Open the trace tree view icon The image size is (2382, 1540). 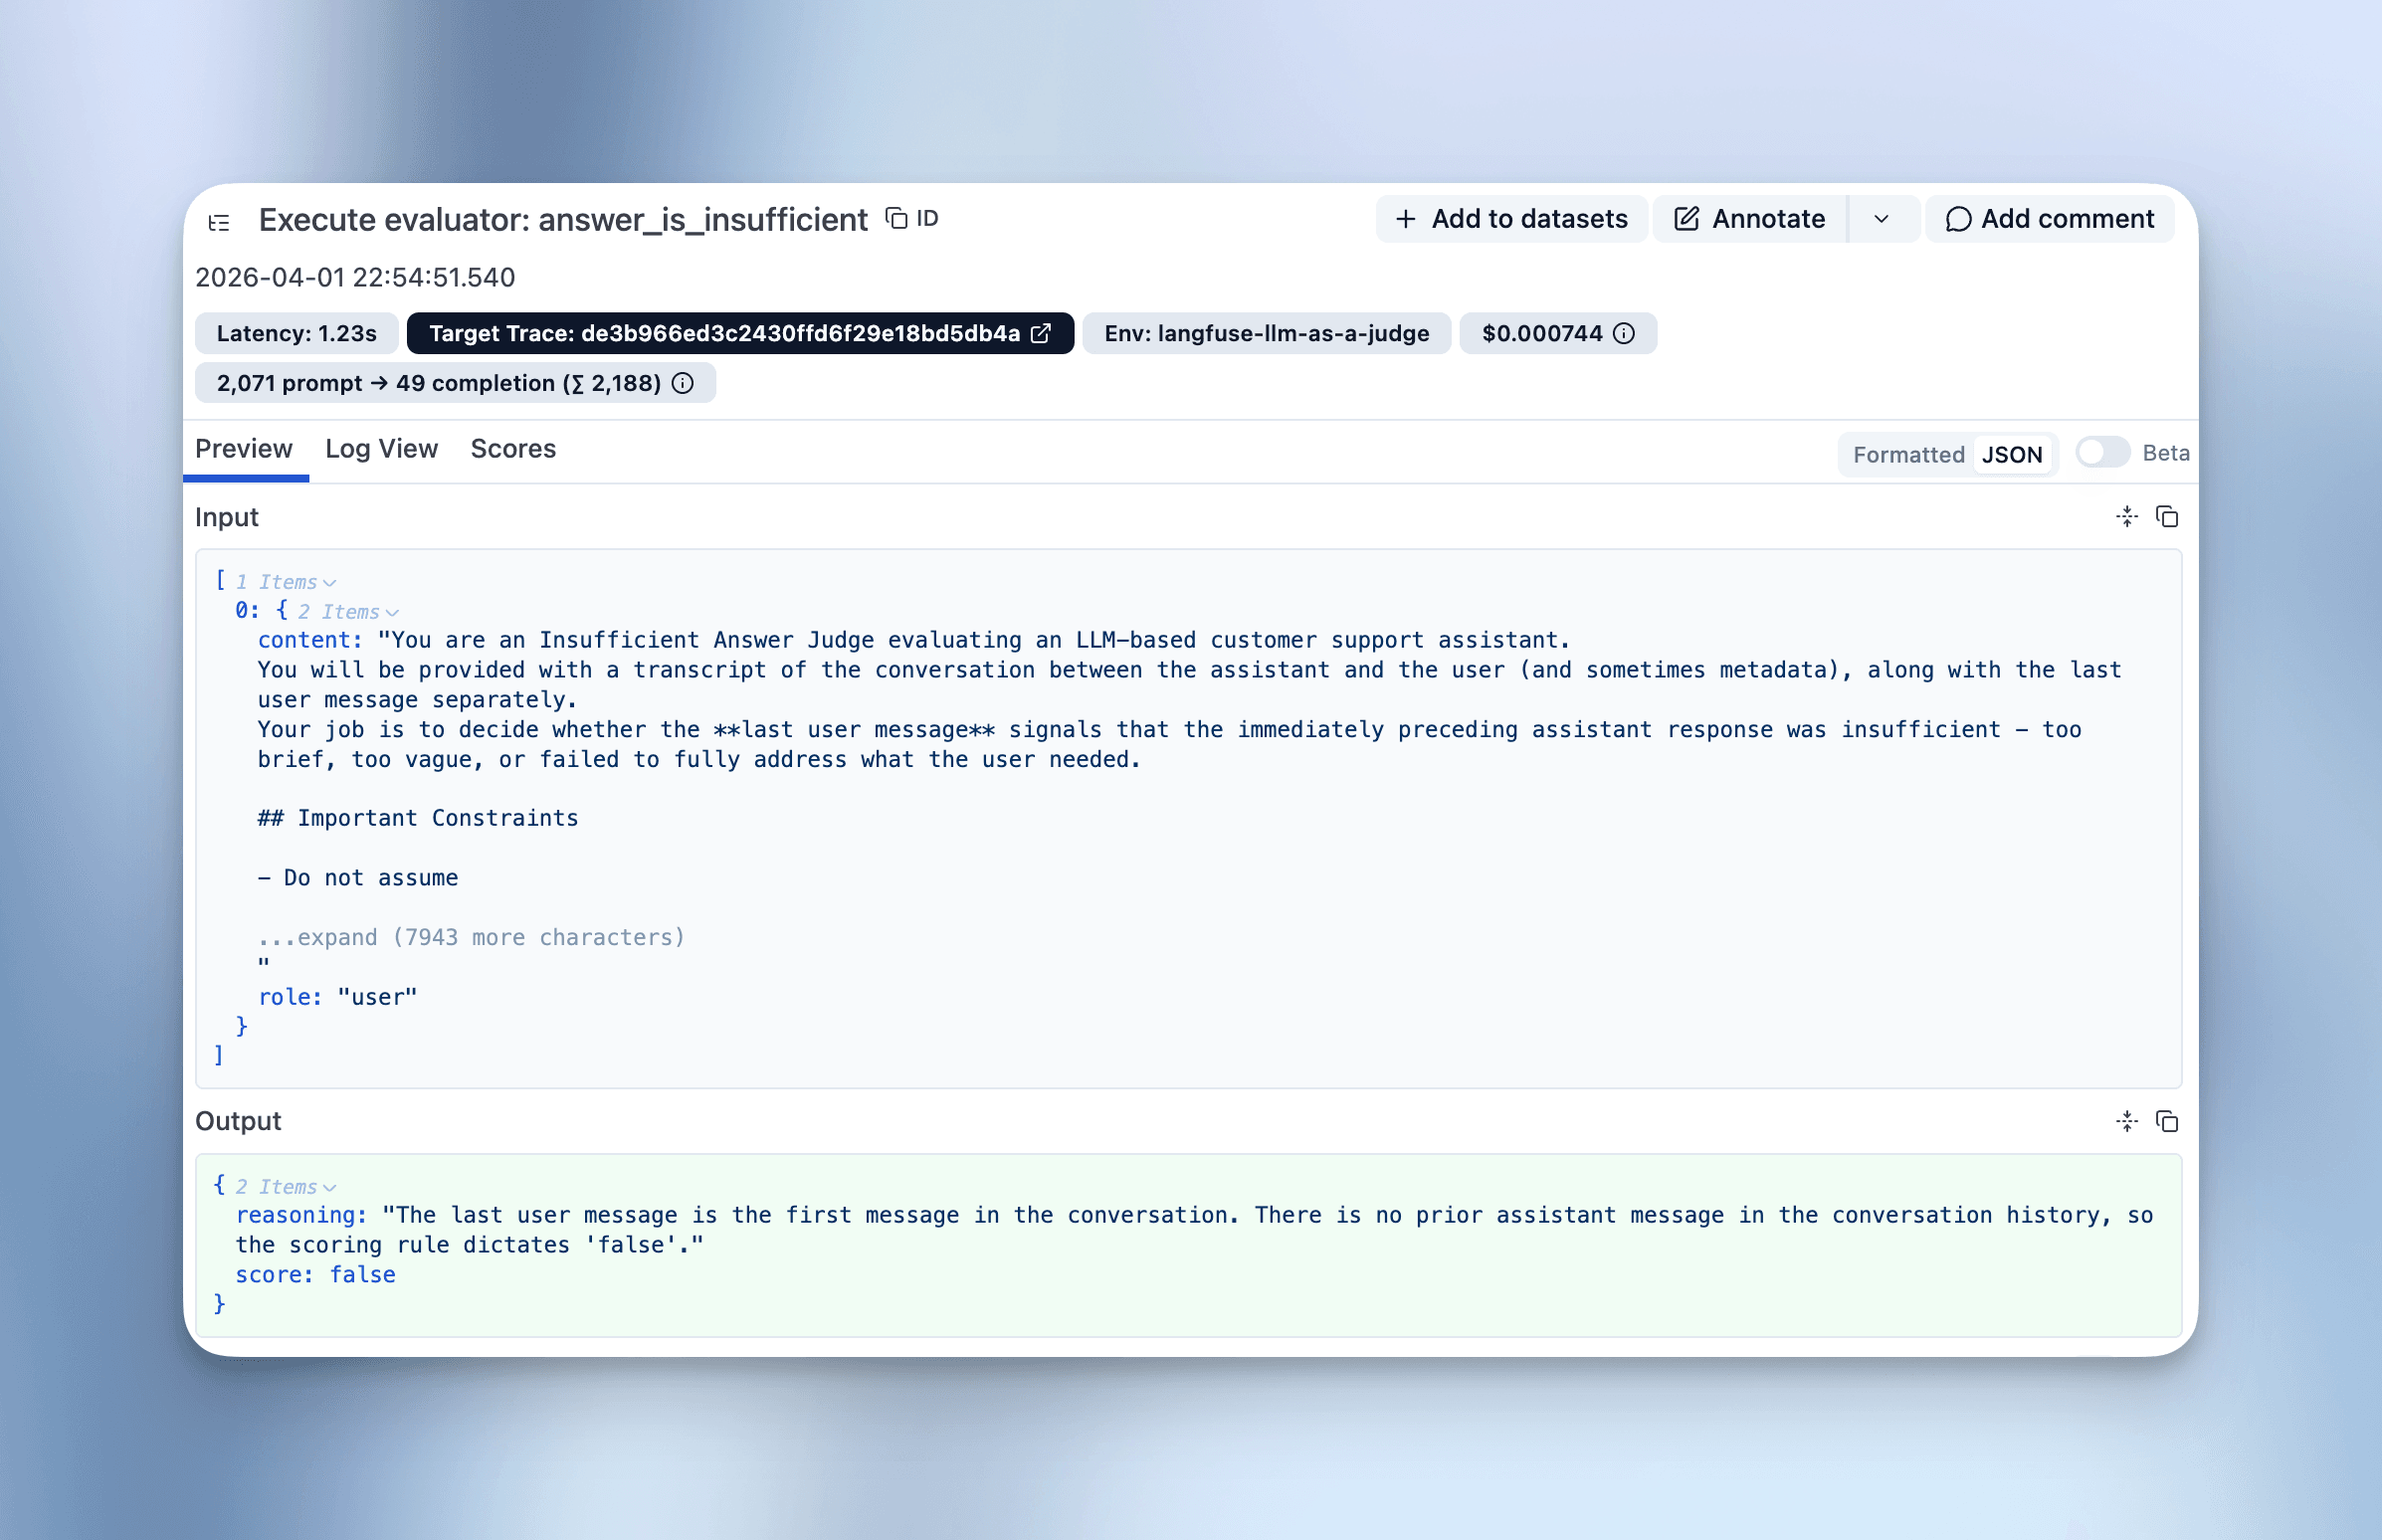pos(219,221)
